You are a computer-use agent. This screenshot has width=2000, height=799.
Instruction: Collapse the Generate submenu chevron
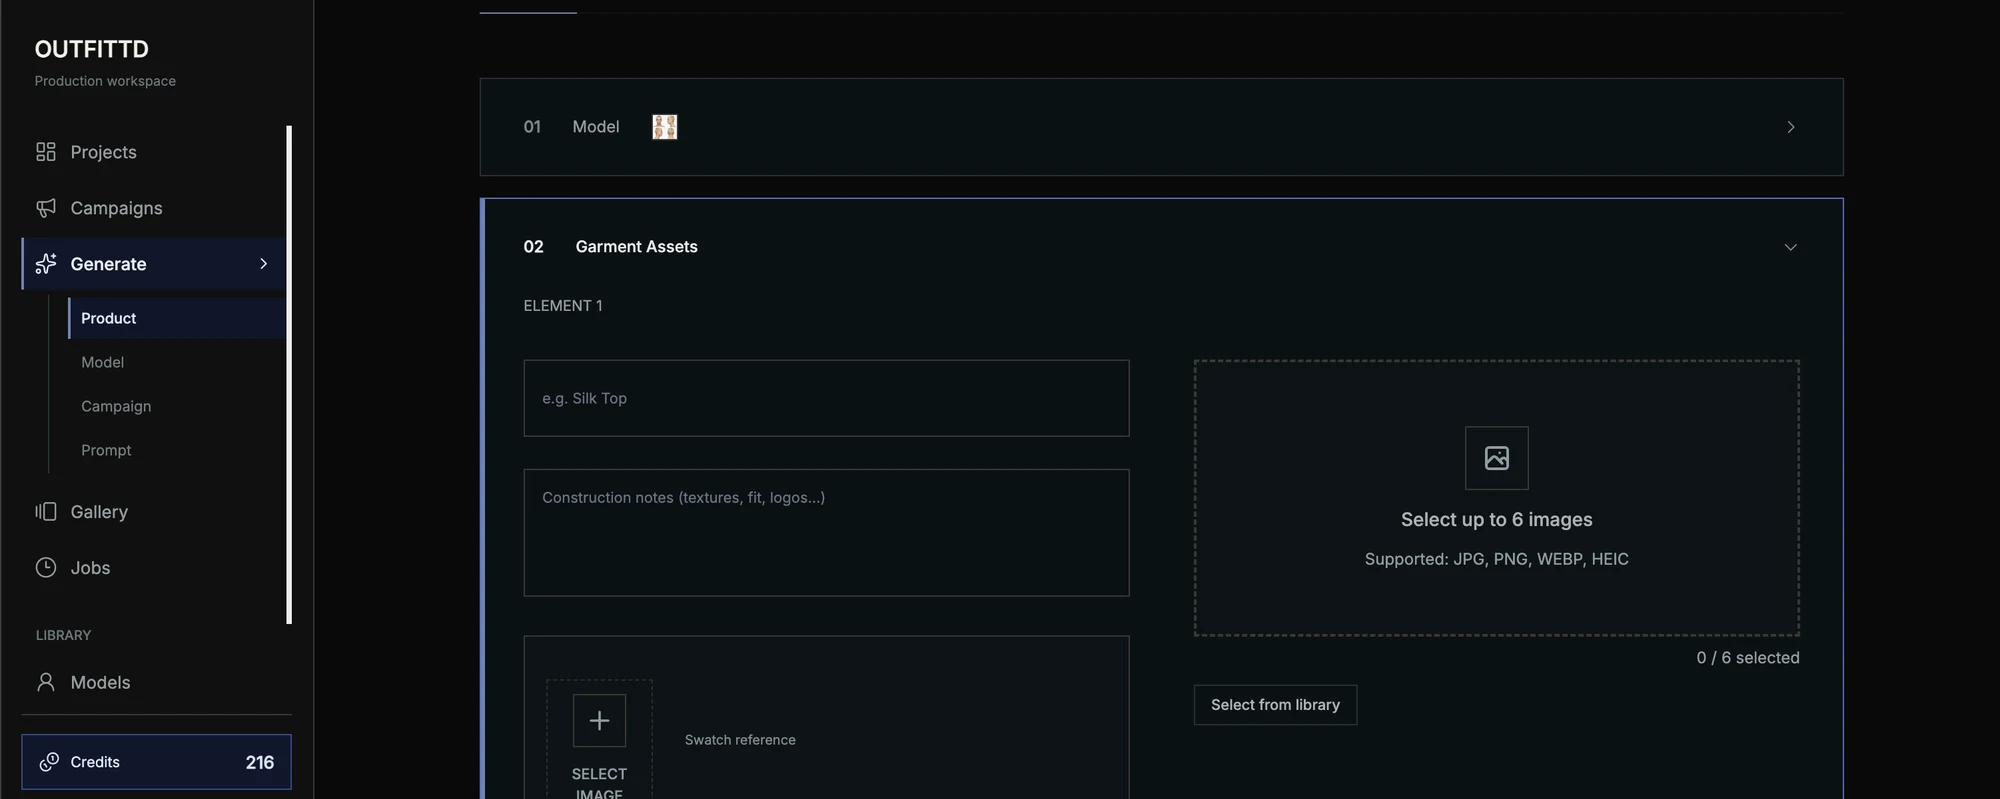point(264,264)
